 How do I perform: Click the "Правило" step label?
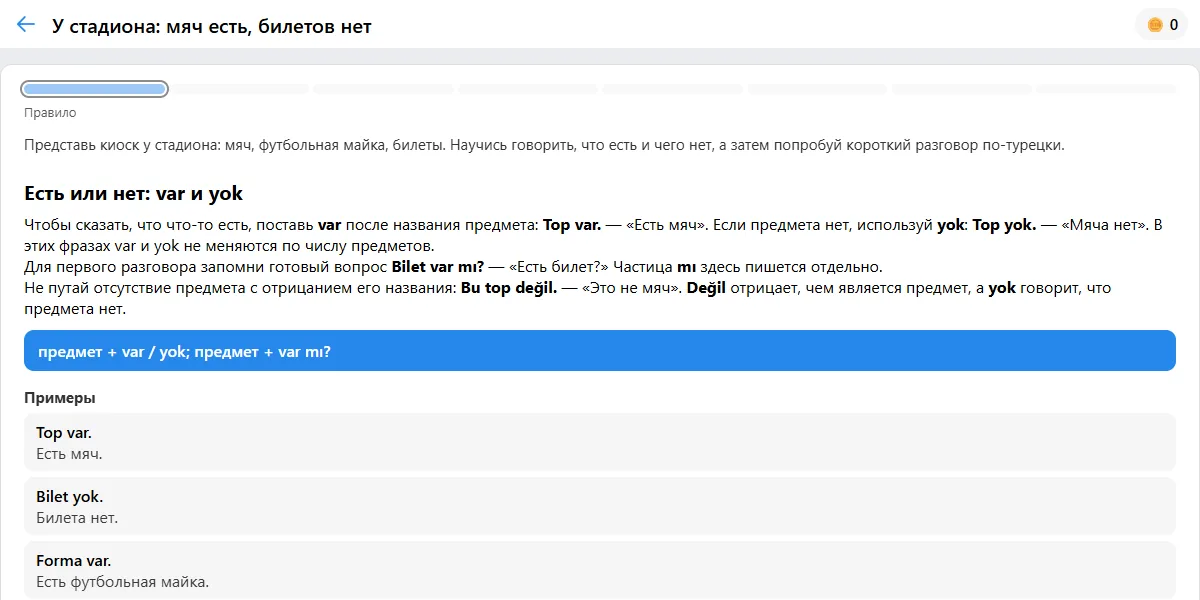[50, 113]
